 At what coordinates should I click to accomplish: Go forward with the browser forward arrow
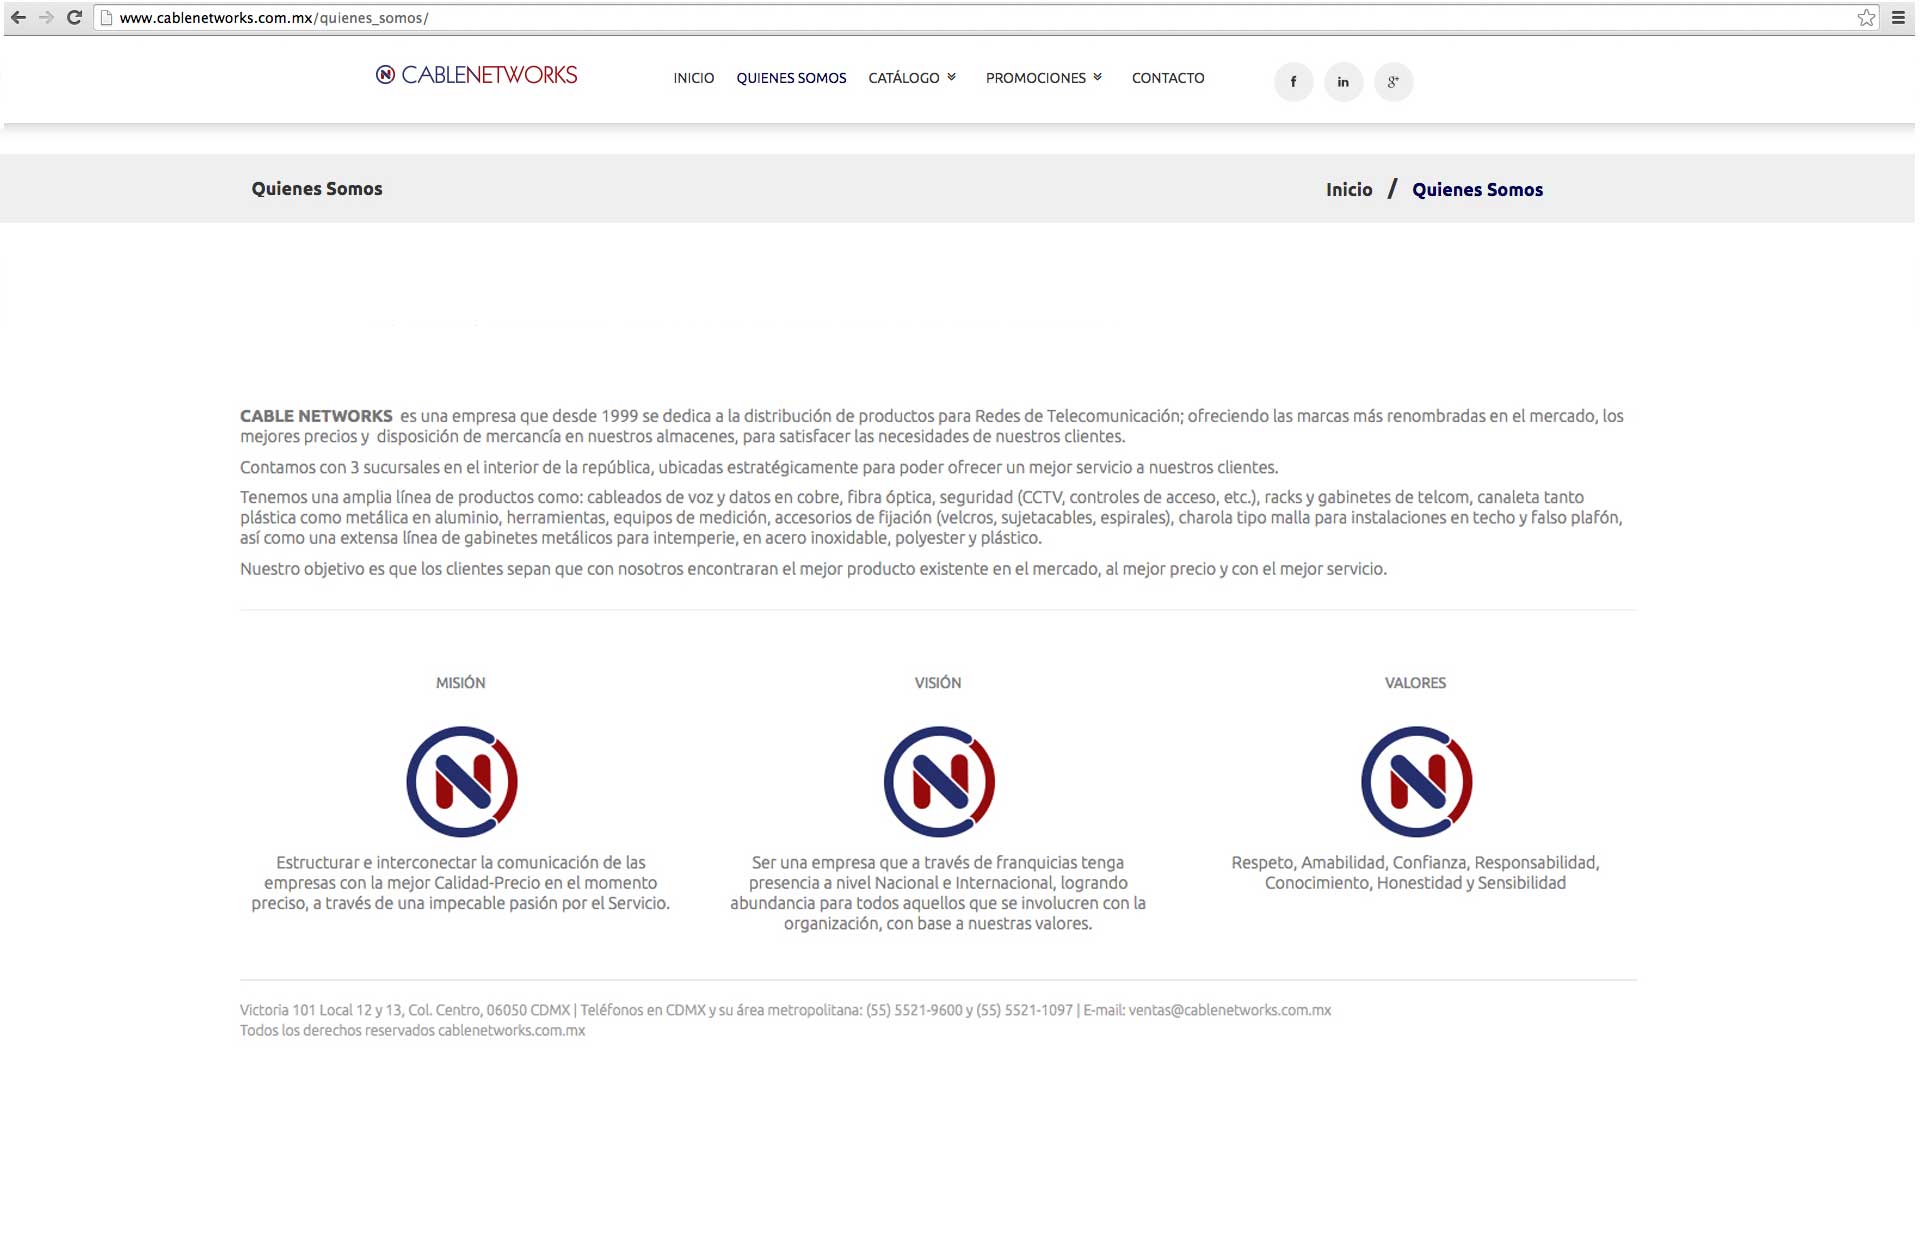click(46, 18)
